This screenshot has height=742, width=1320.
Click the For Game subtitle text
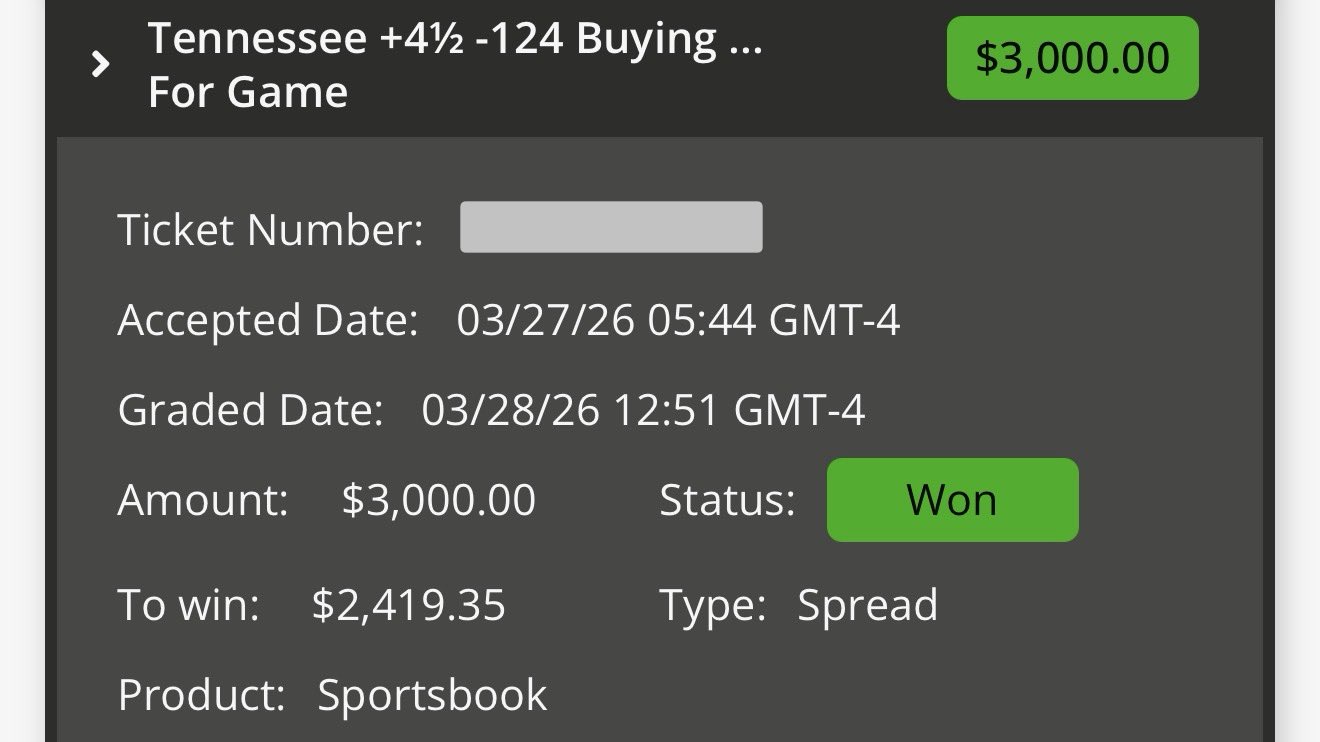pyautogui.click(x=248, y=93)
